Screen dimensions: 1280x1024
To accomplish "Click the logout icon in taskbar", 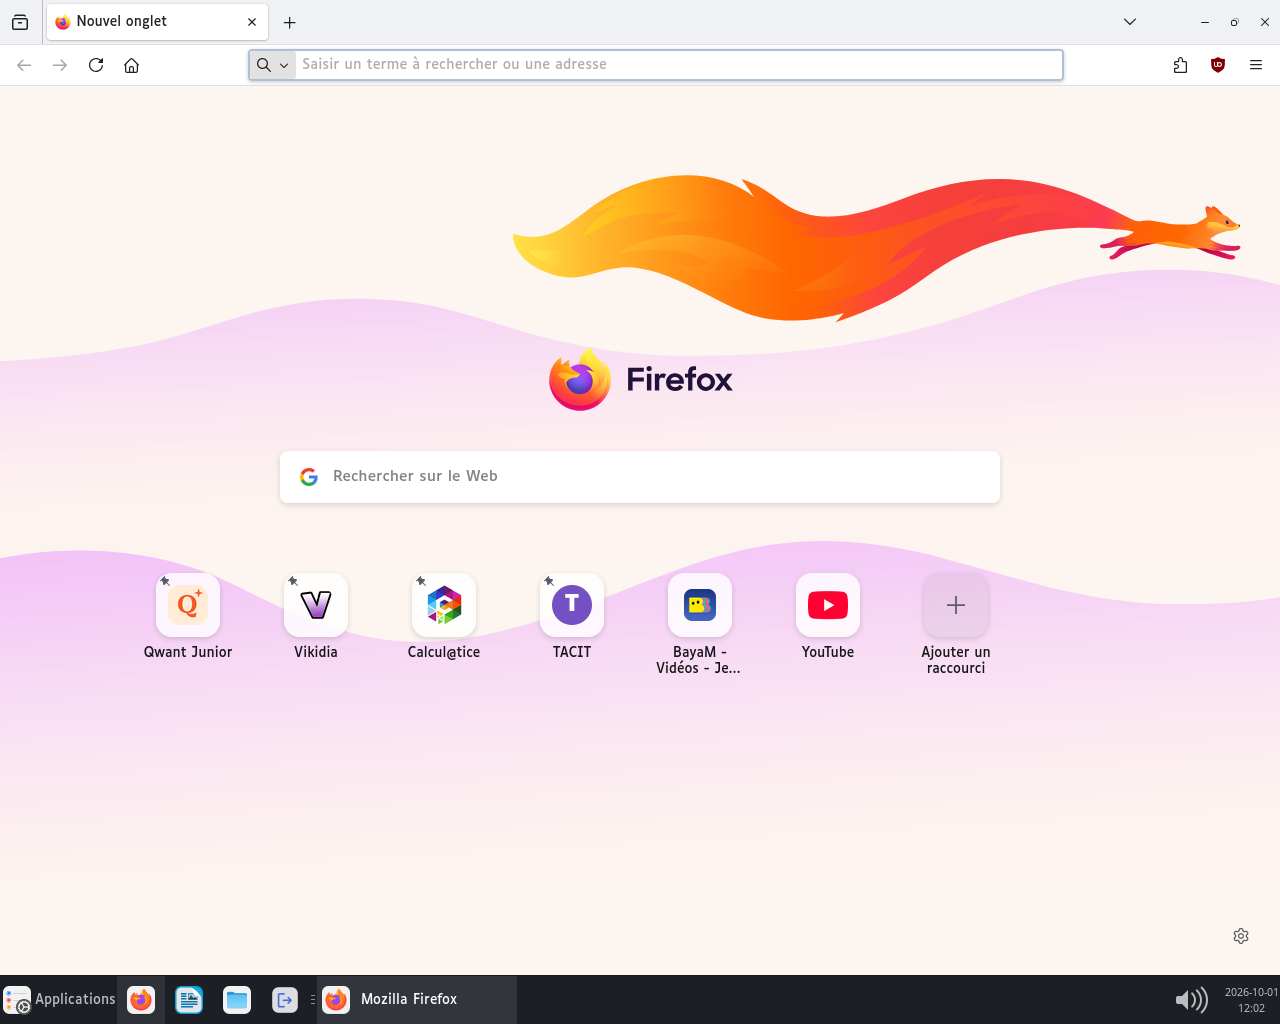I will [x=285, y=999].
